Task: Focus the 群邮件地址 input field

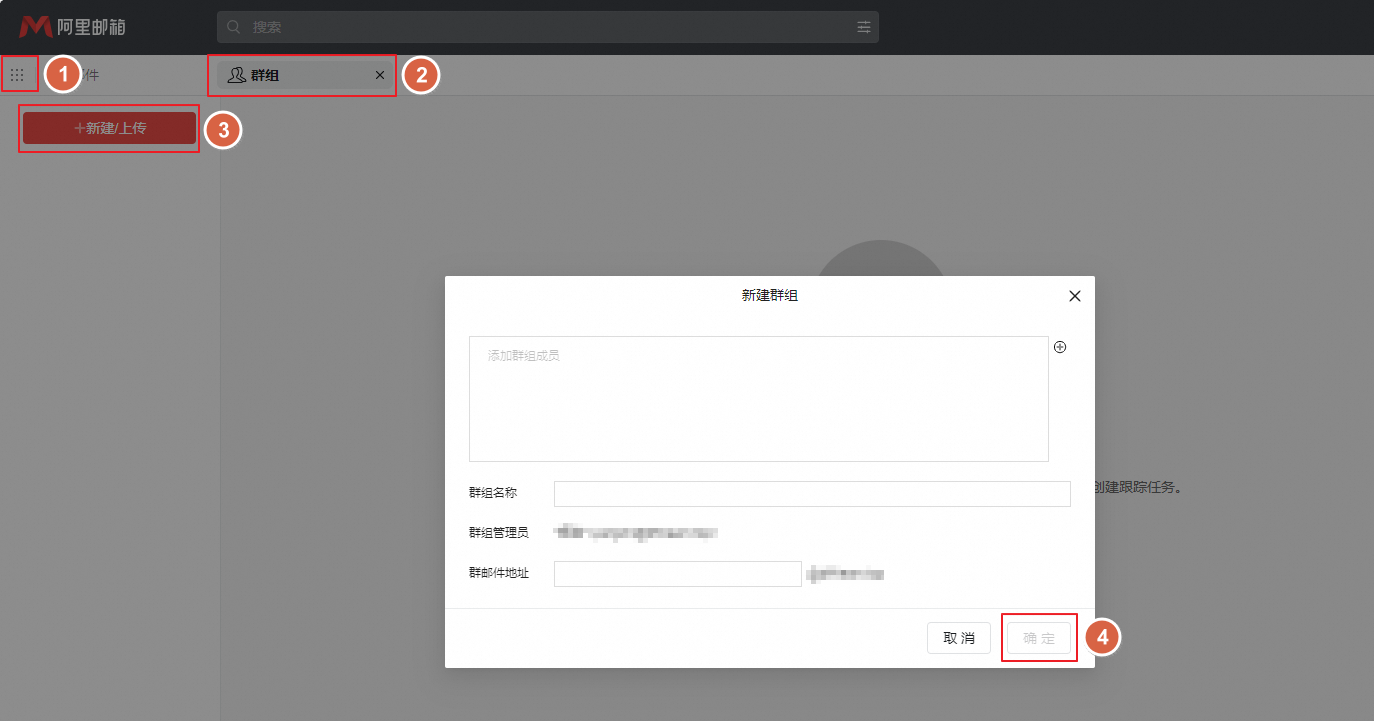Action: click(677, 574)
